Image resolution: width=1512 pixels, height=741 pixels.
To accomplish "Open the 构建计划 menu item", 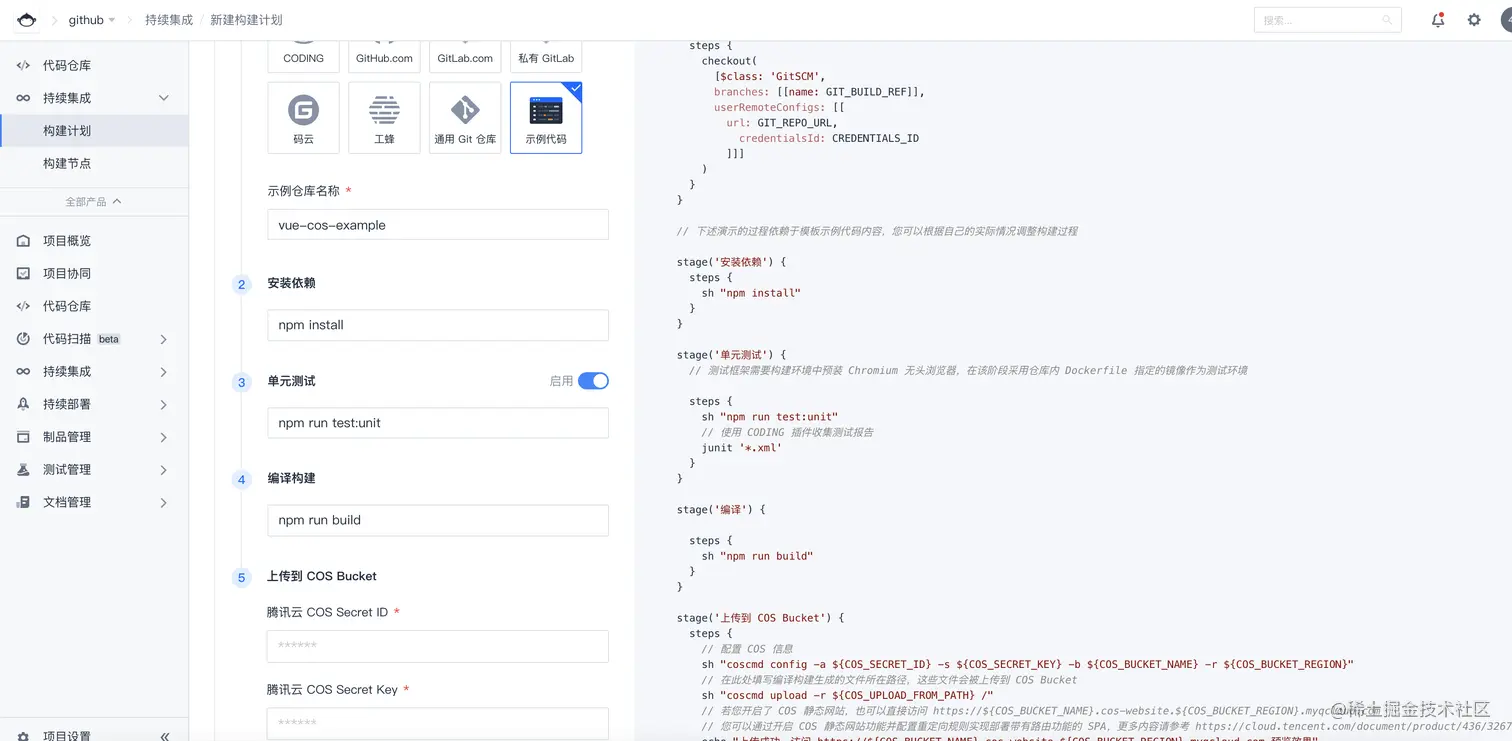I will click(x=94, y=131).
